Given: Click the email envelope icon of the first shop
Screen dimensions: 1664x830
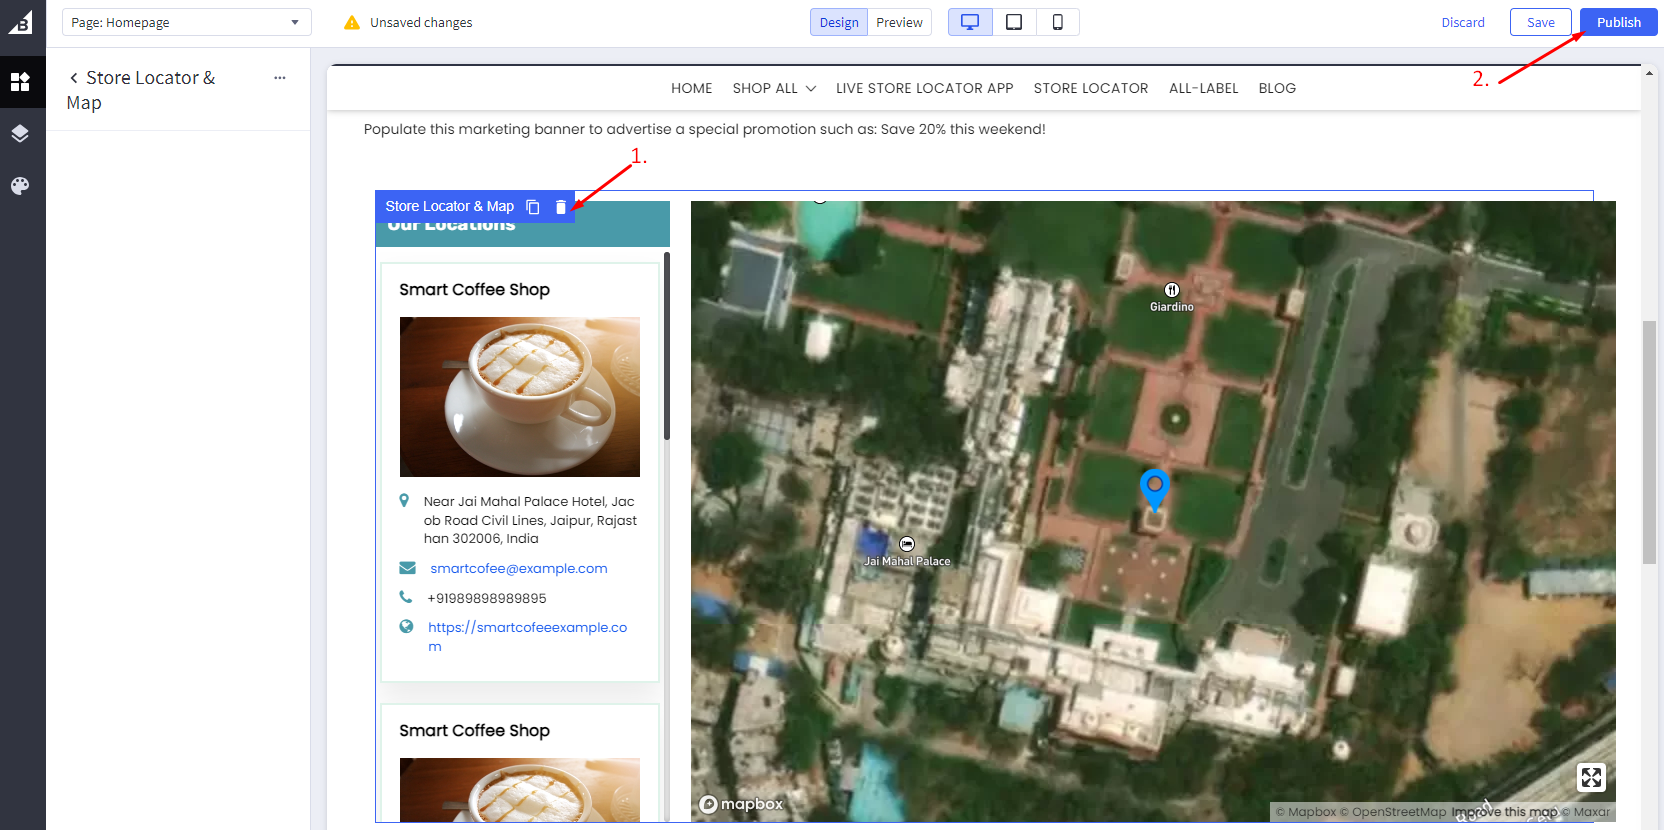Looking at the screenshot, I should [x=407, y=568].
